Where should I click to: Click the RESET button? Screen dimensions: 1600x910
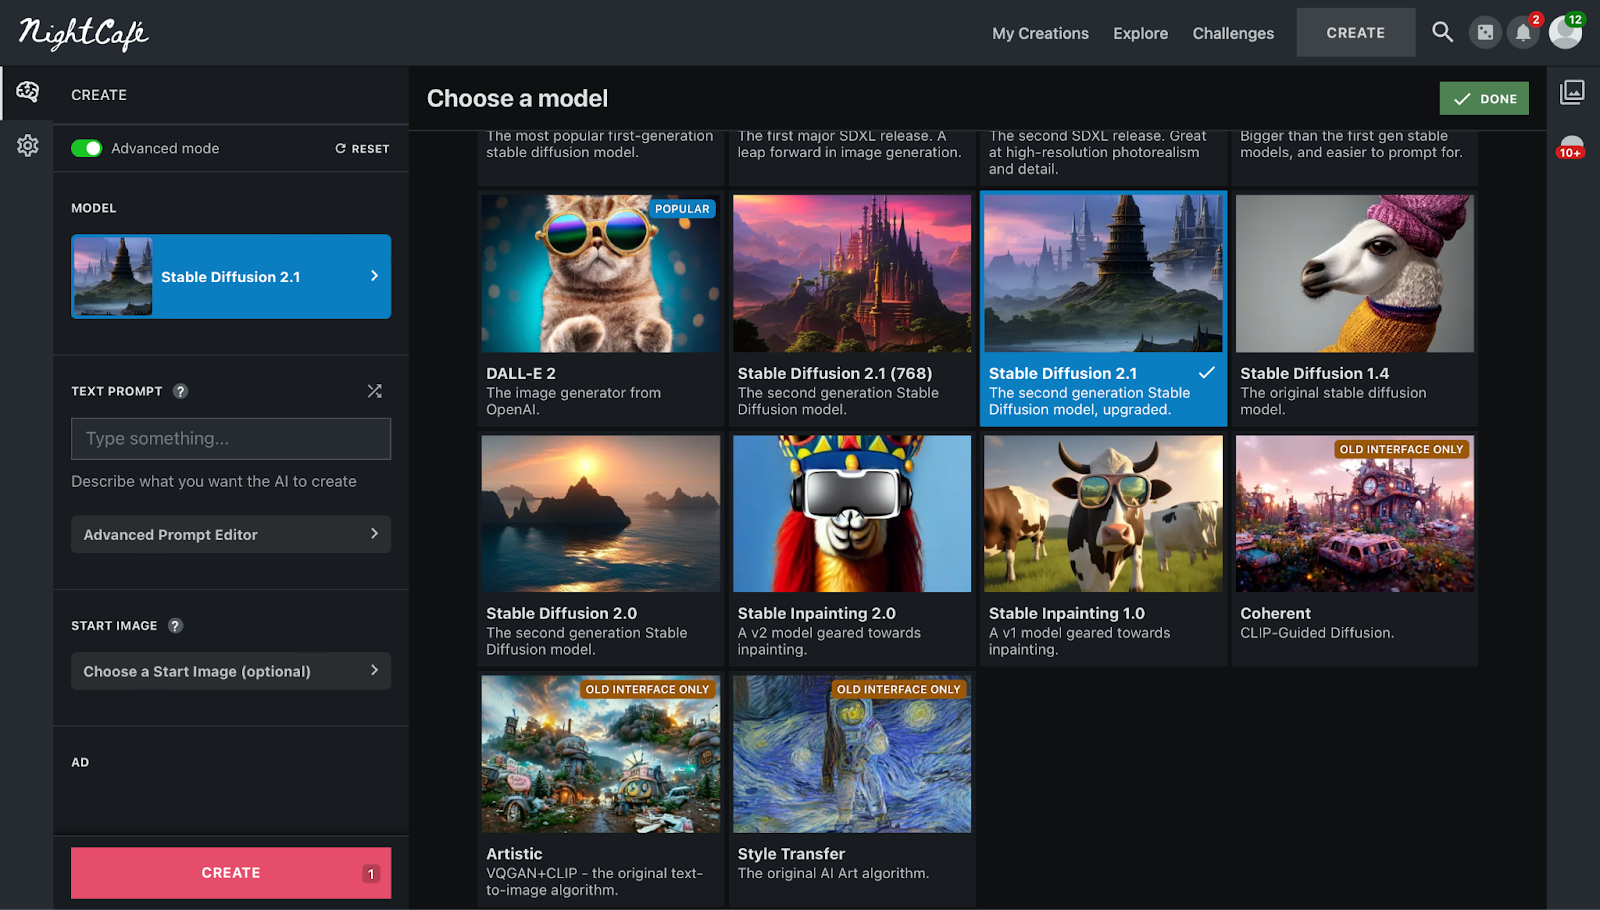[x=362, y=148]
